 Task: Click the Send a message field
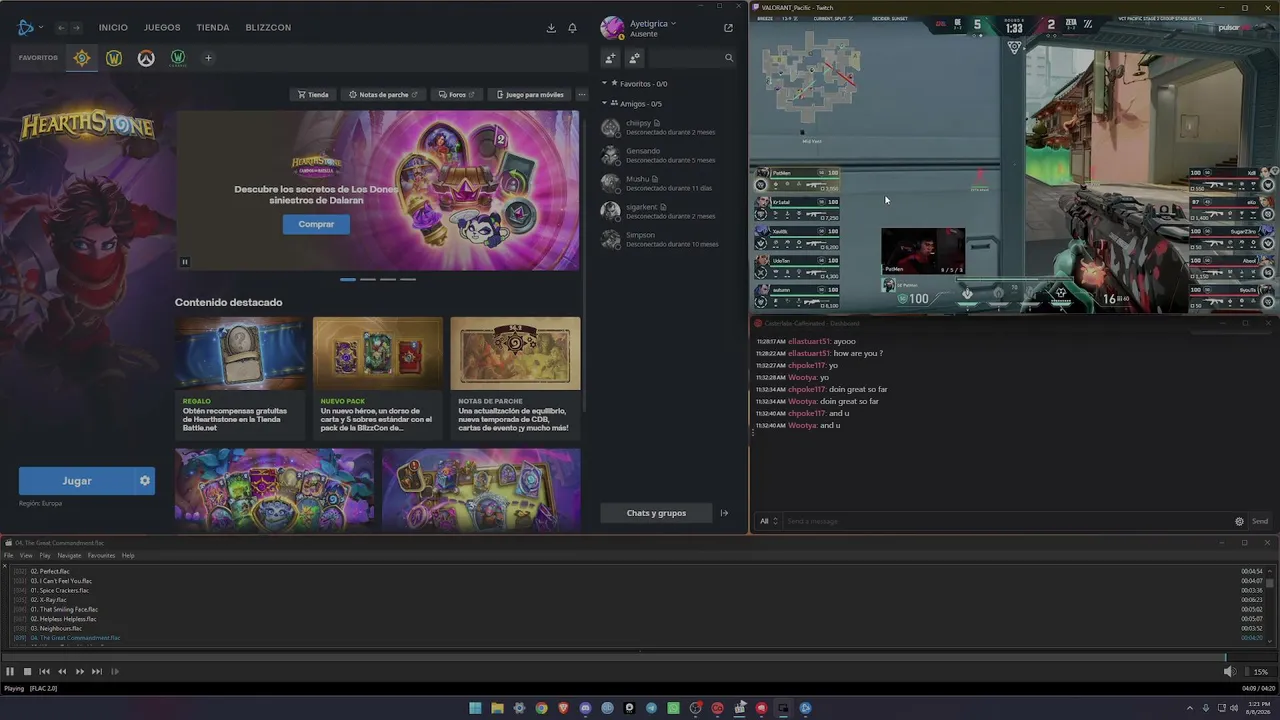click(1008, 521)
